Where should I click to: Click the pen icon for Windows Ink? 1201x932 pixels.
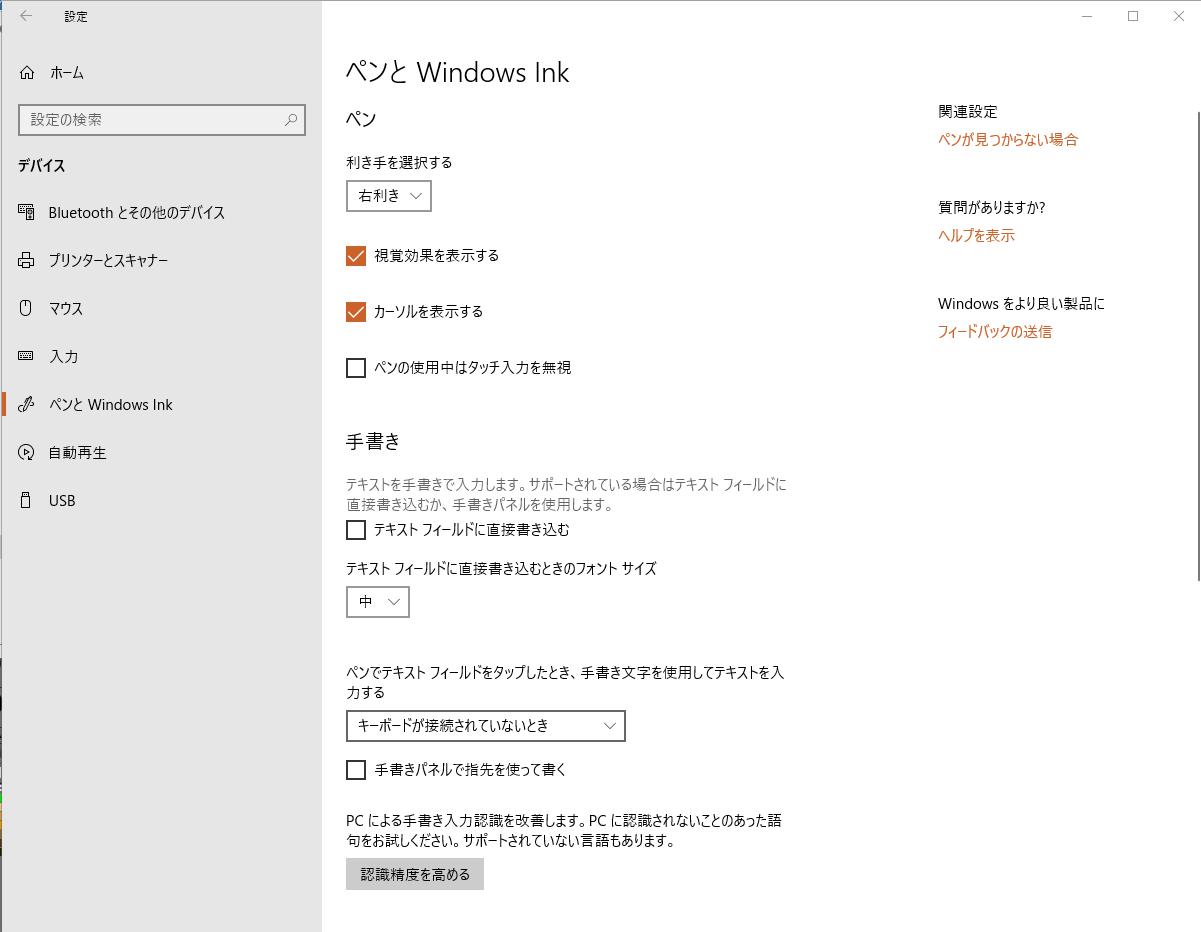pos(27,404)
